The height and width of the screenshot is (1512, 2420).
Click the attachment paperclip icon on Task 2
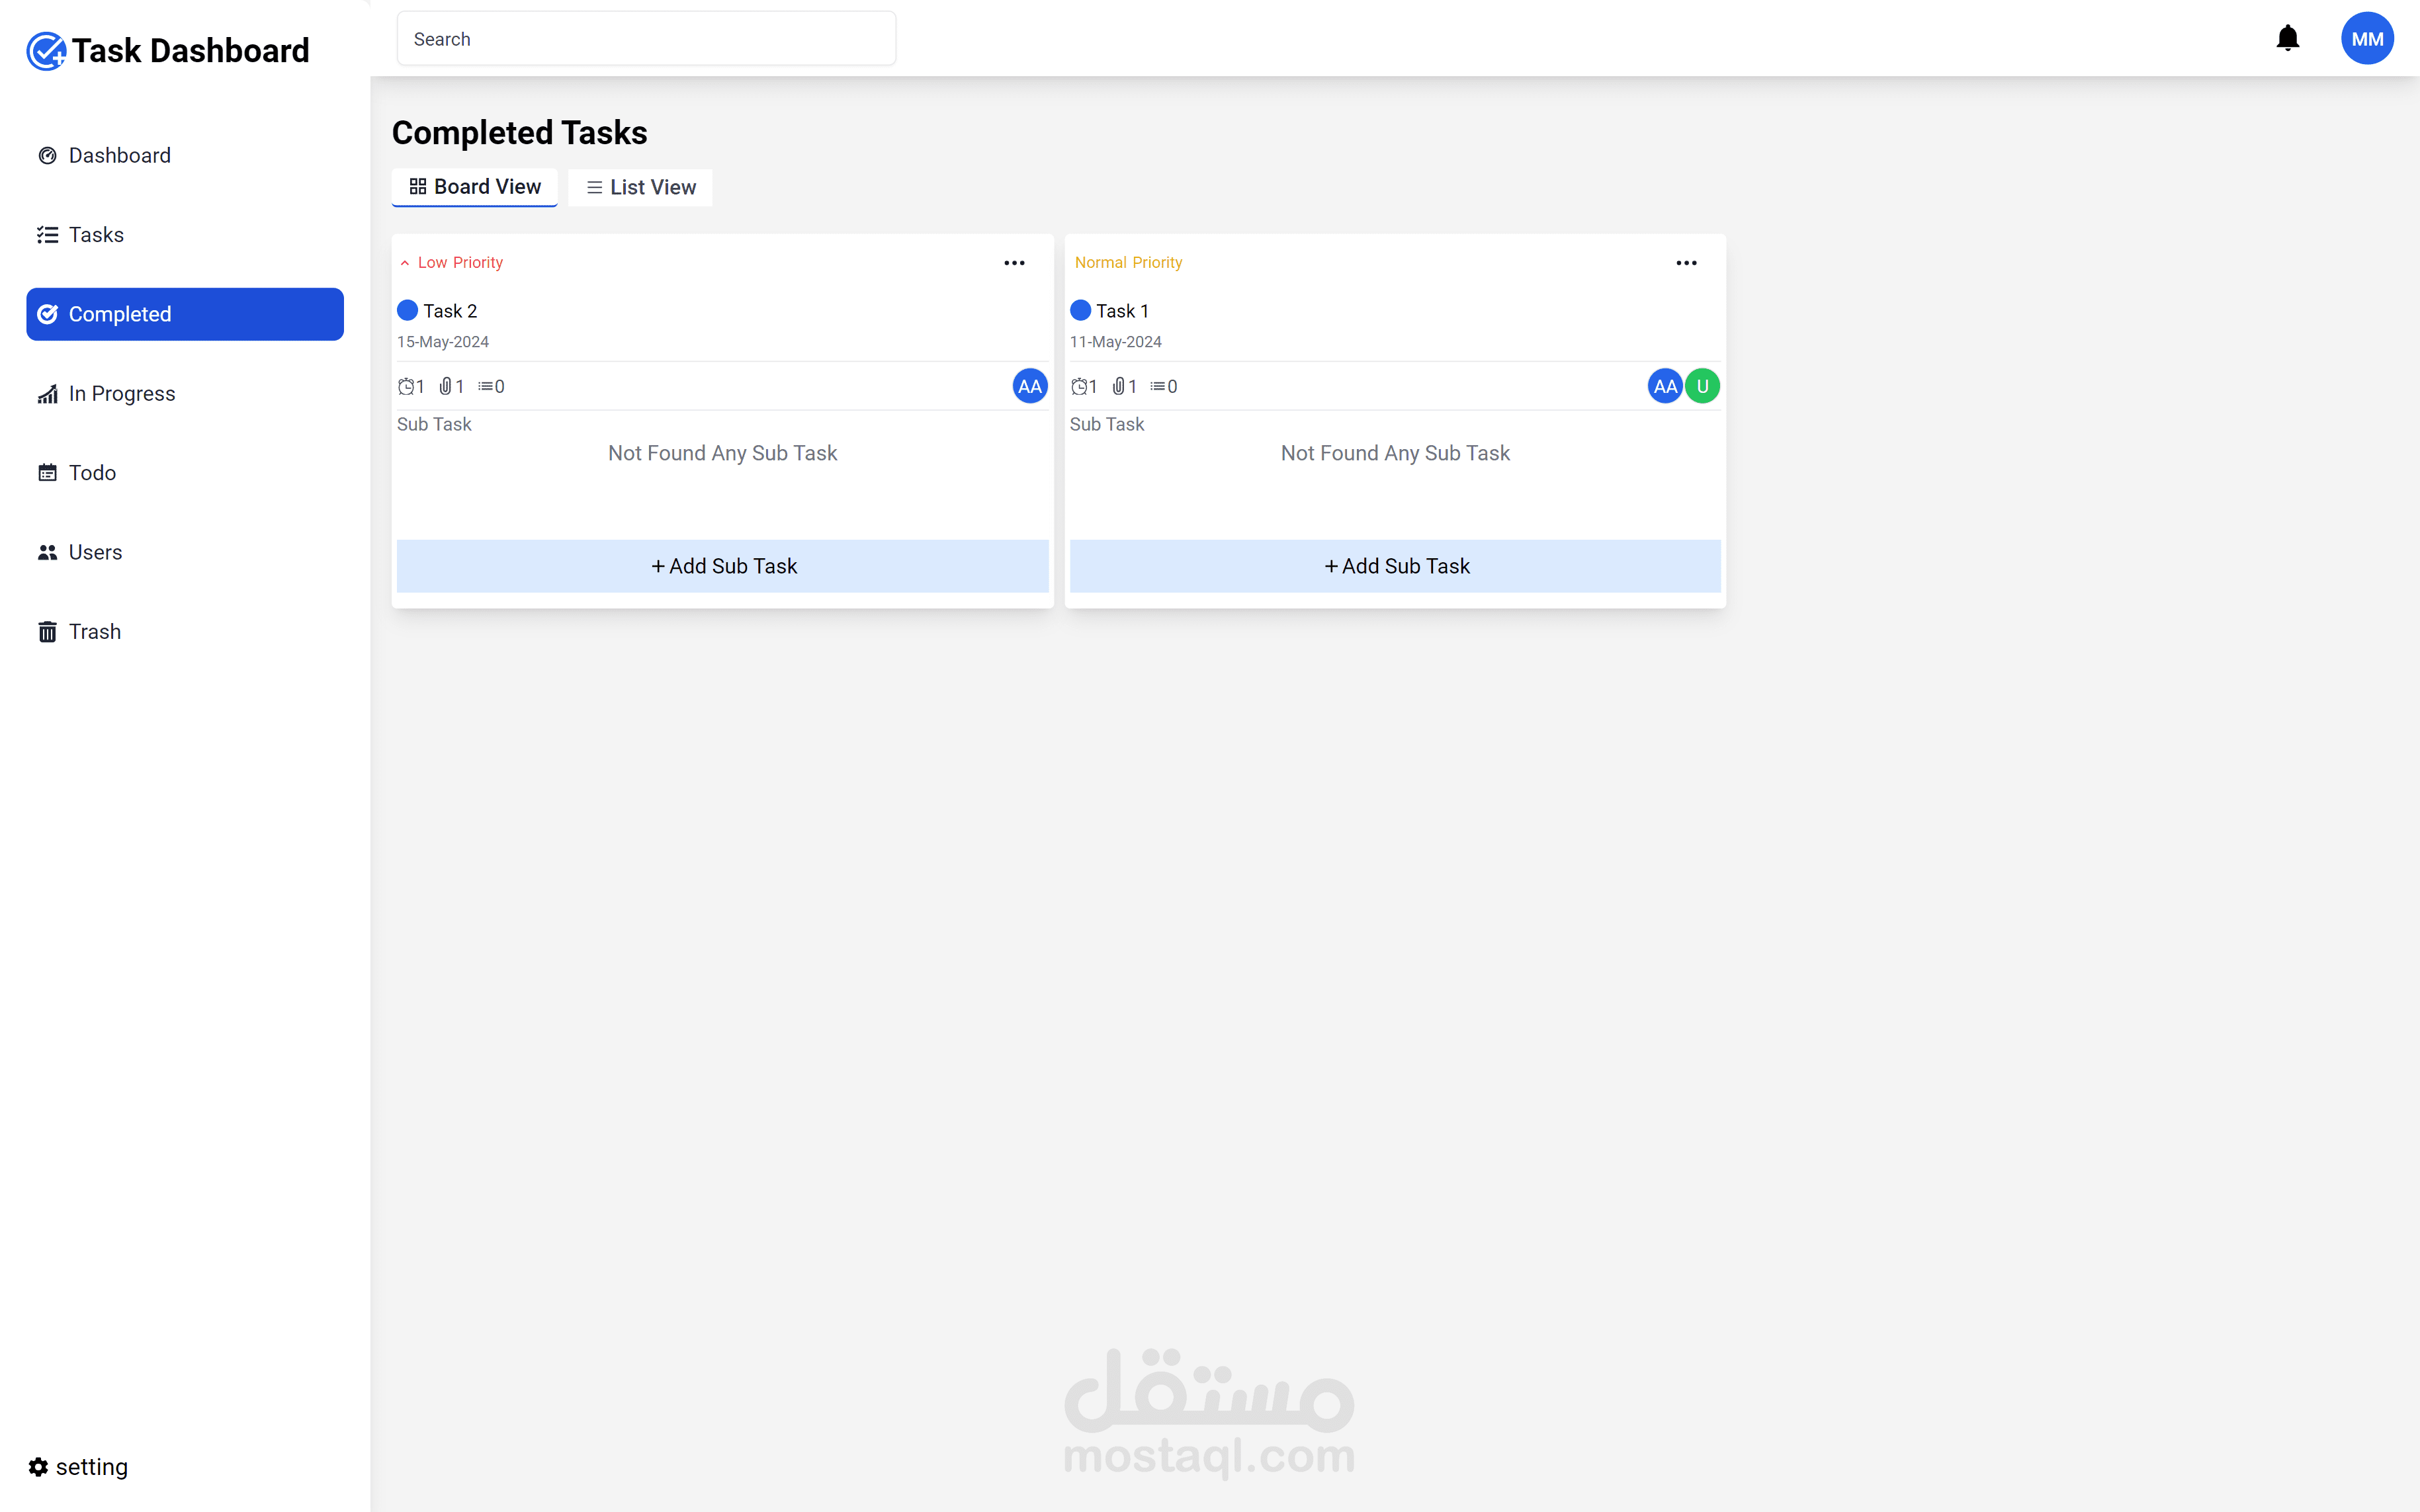coord(445,386)
